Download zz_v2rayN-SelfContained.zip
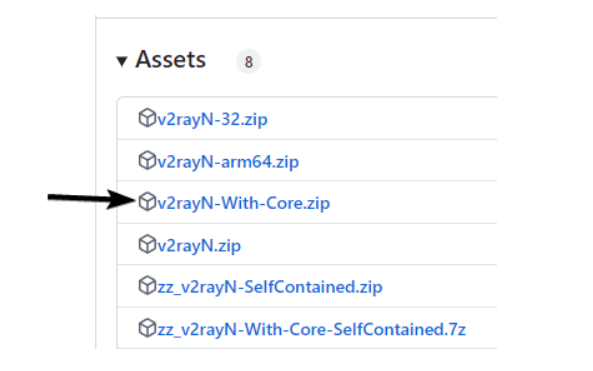Screen dimensions: 593x371 (270, 287)
